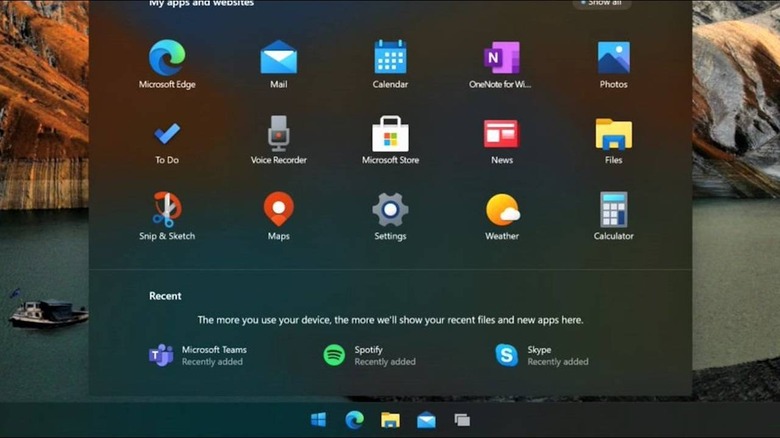Open recently added Spotify
This screenshot has height=438, width=780.
click(x=369, y=355)
